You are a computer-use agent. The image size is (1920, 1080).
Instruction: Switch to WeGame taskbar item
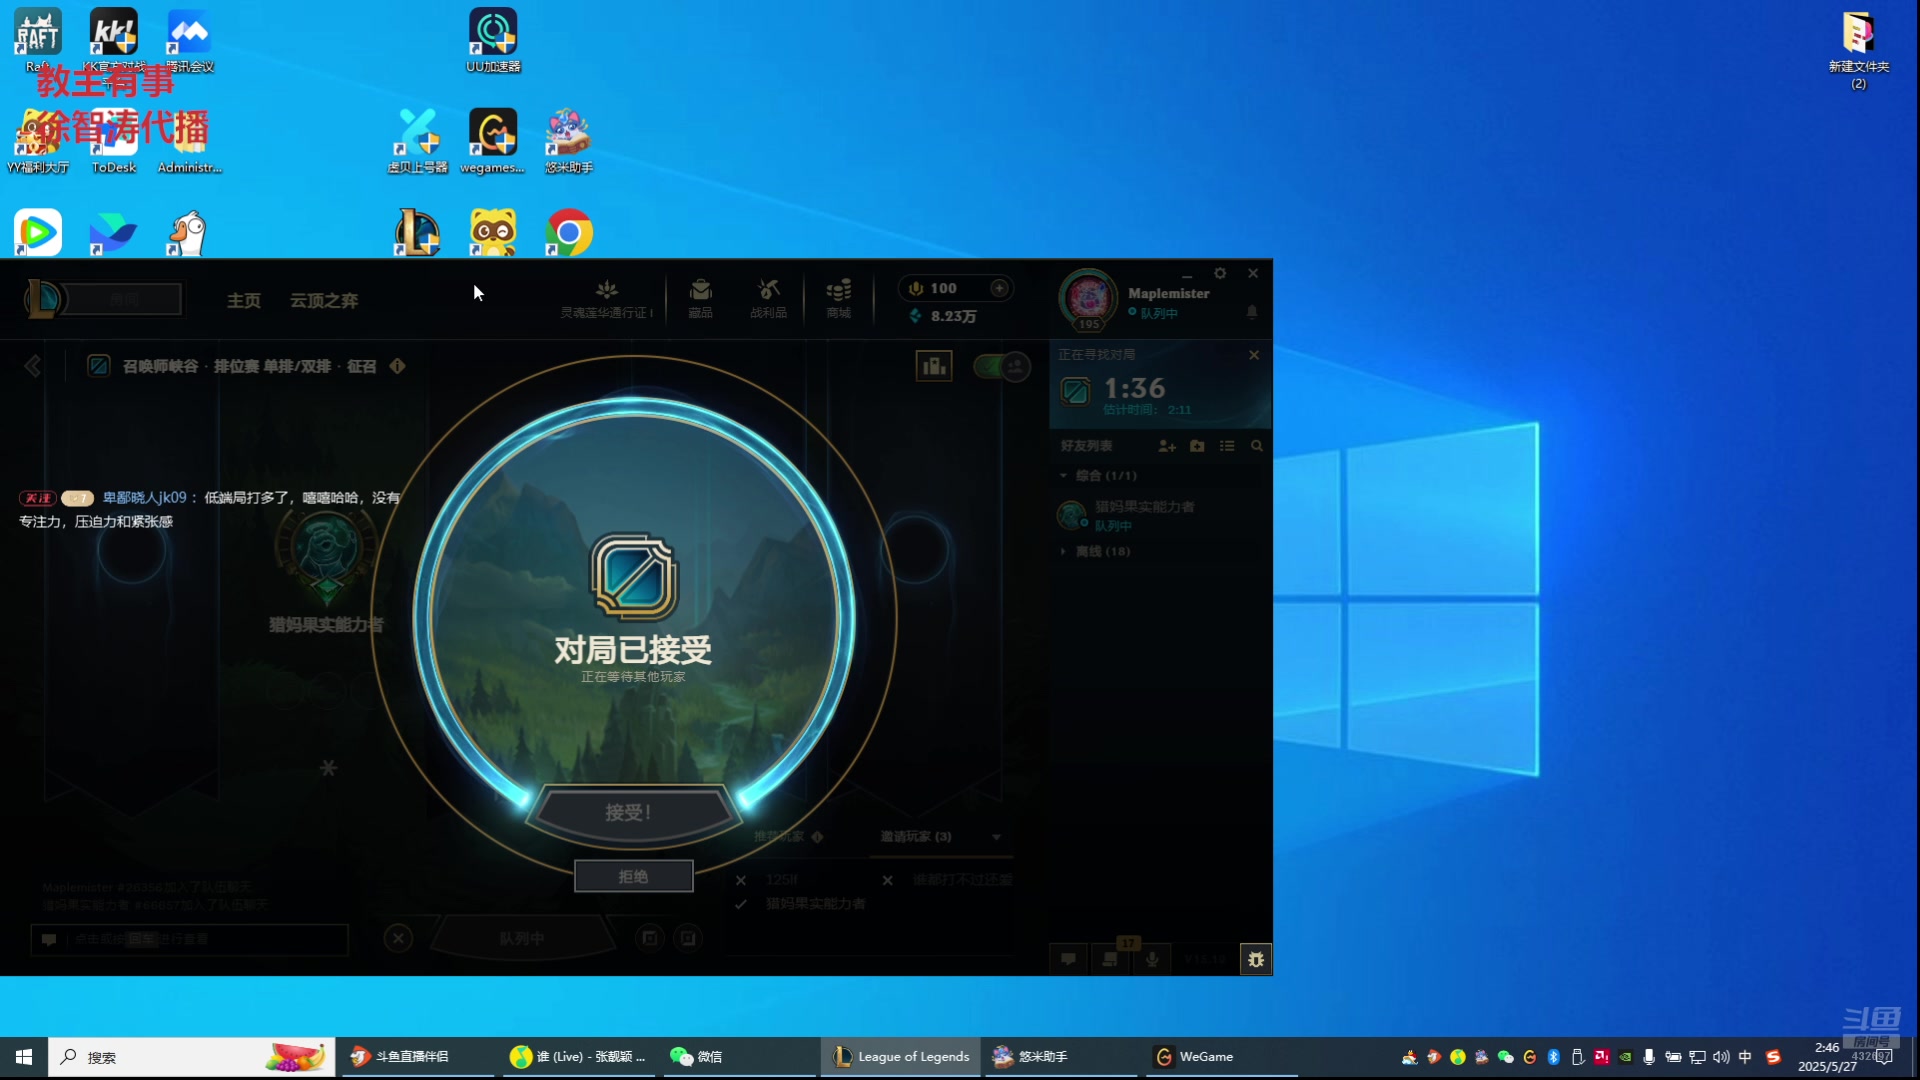1221,1057
